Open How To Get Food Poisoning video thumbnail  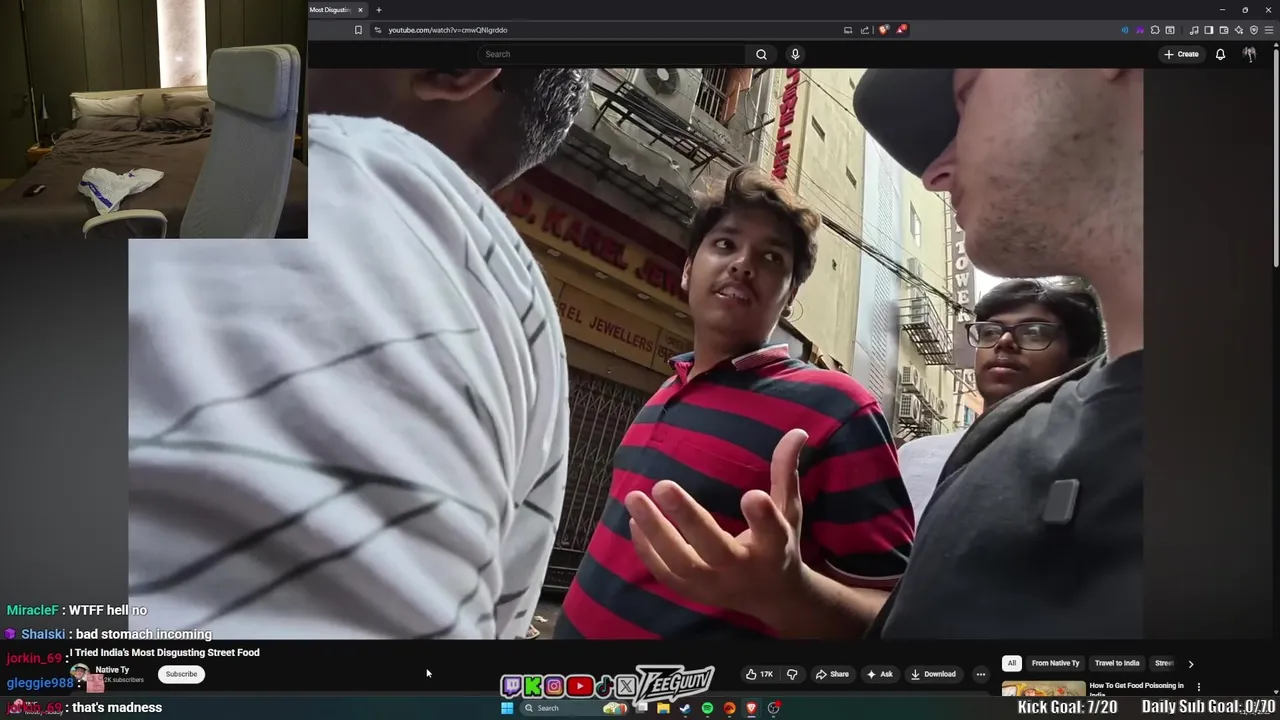point(1043,690)
